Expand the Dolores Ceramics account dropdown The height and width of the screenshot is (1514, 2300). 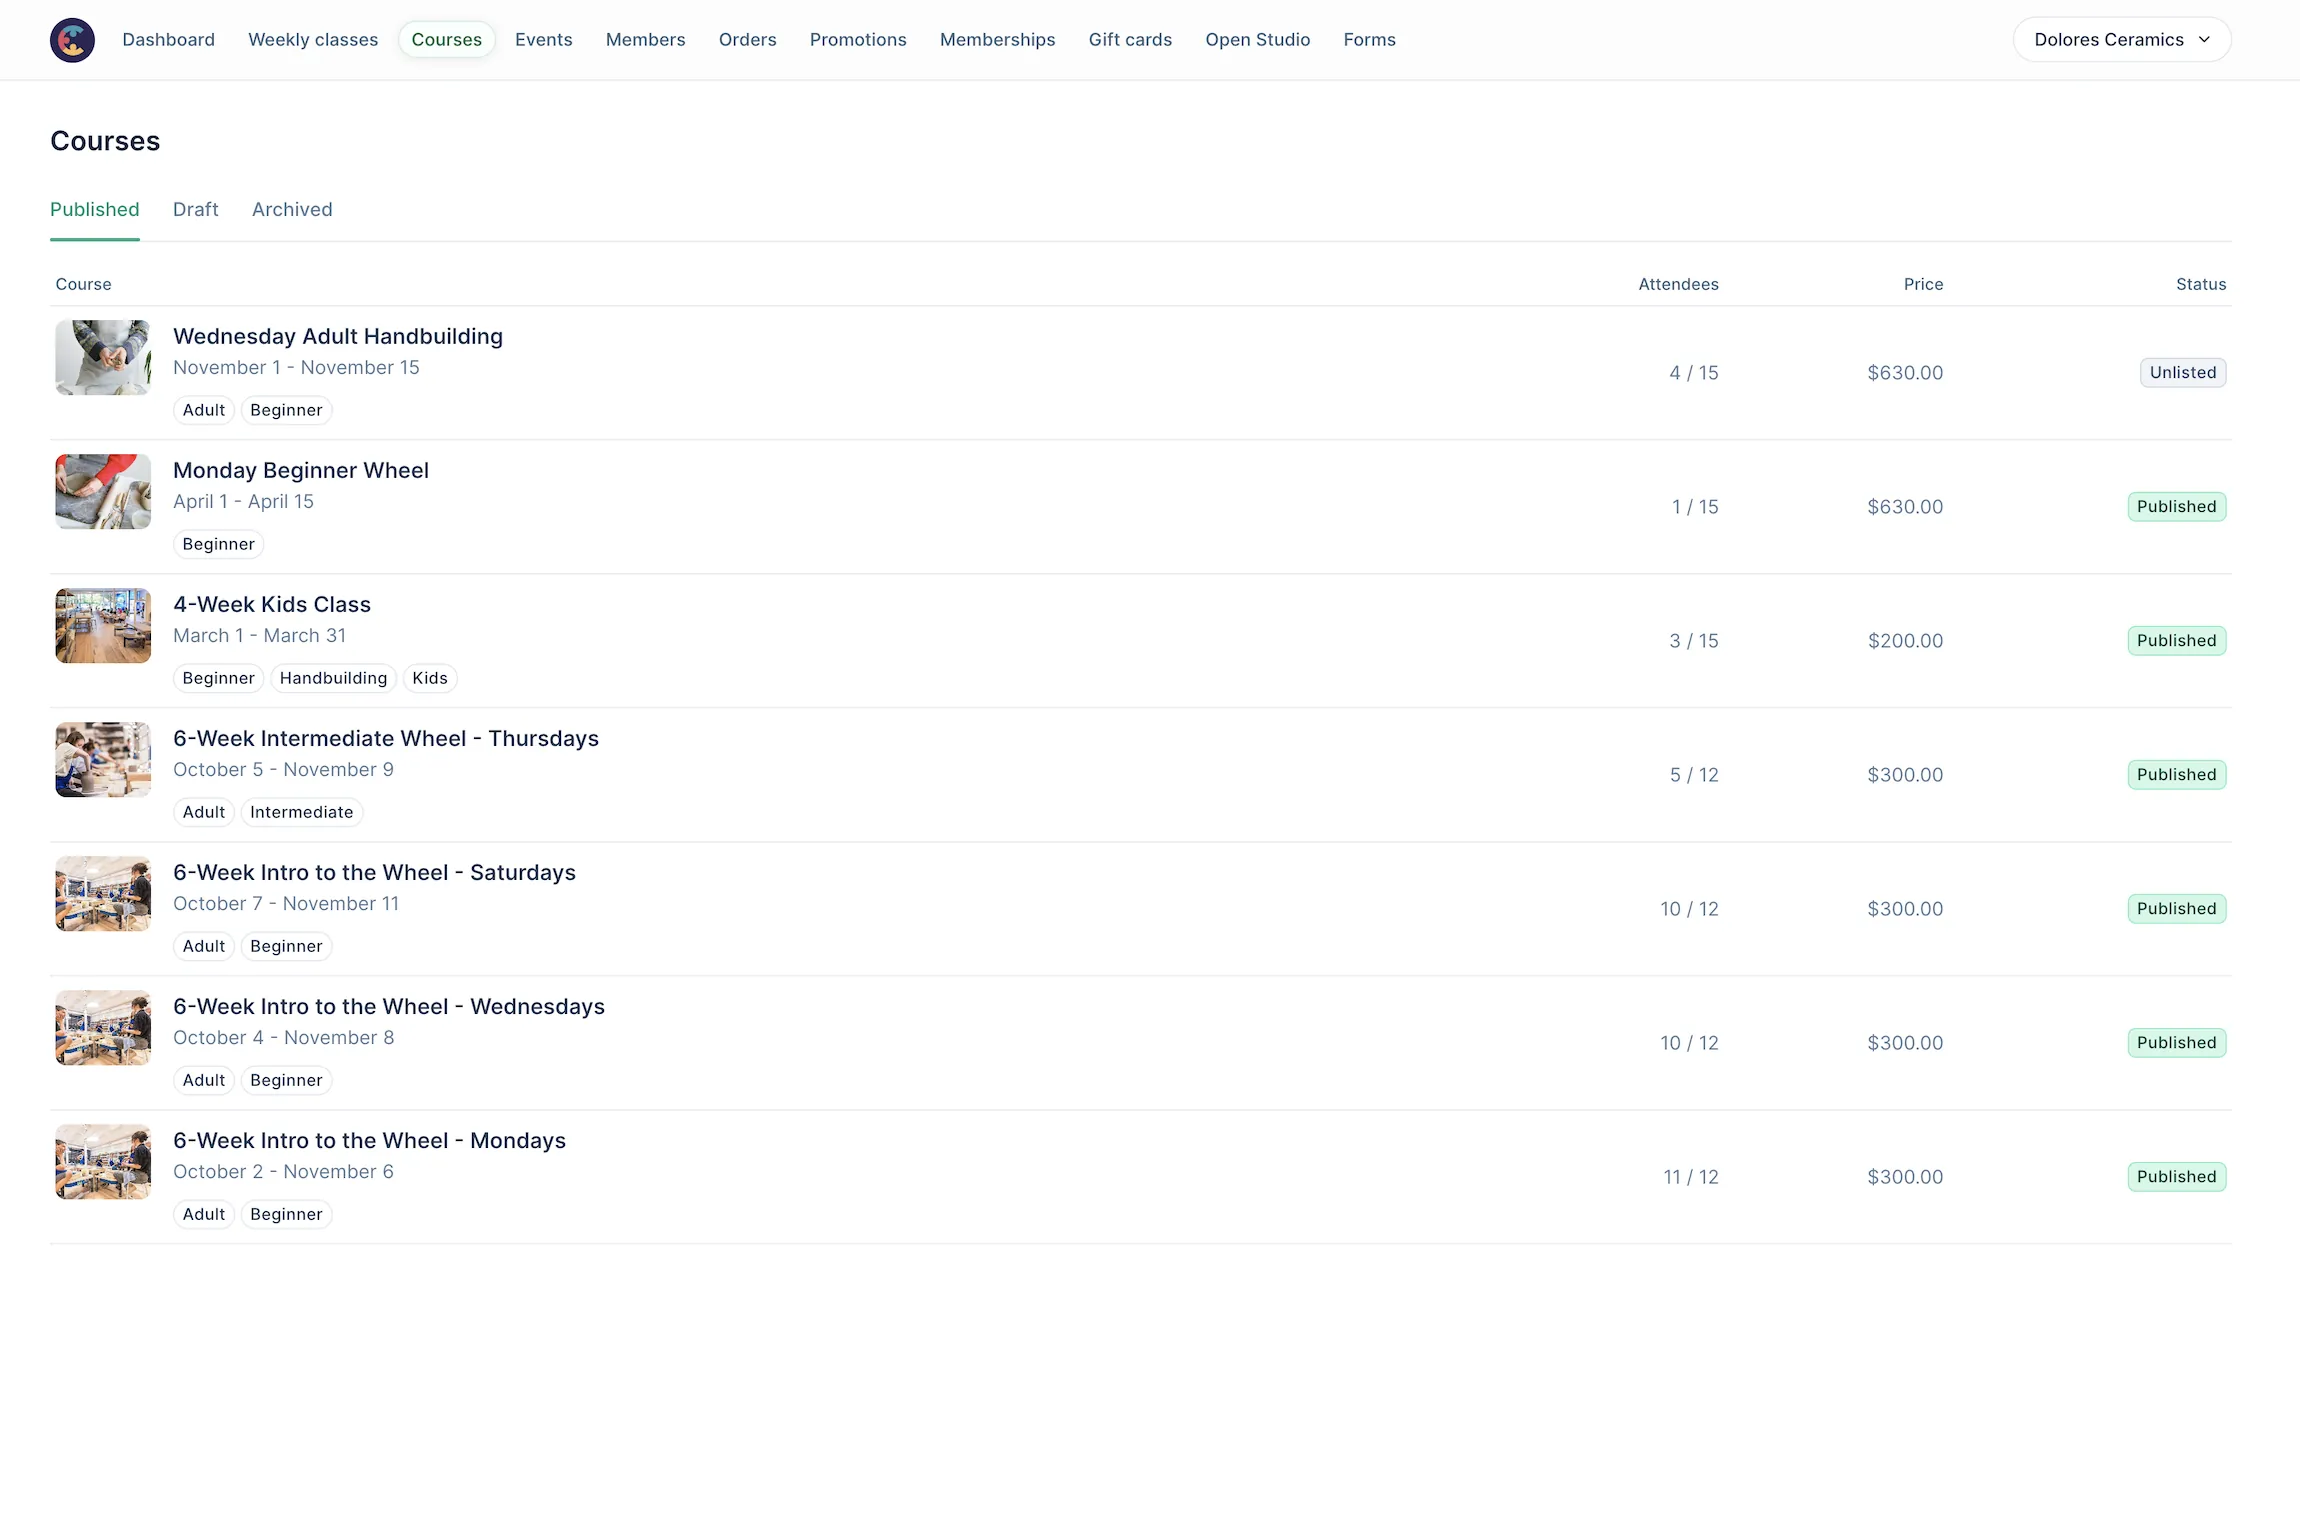2121,40
